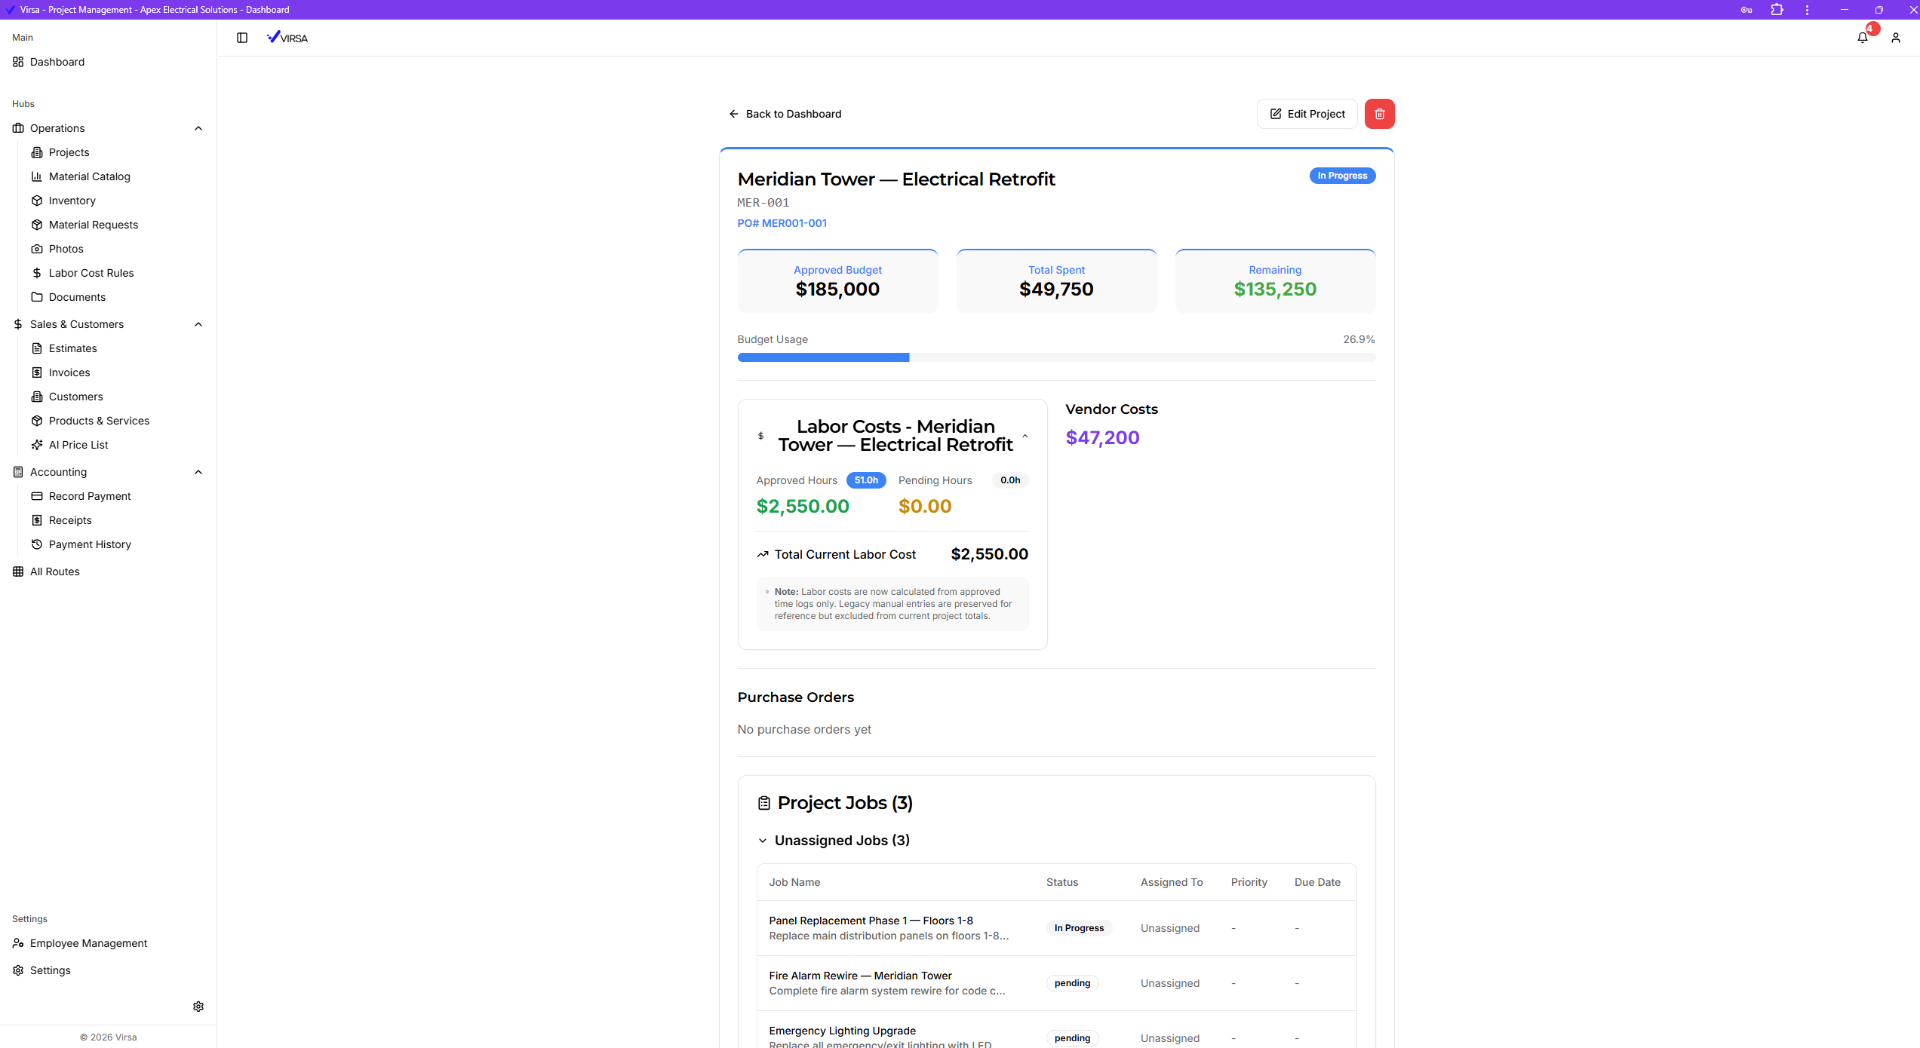1920x1048 pixels.
Task: Click the In Progress project status badge
Action: [x=1342, y=176]
